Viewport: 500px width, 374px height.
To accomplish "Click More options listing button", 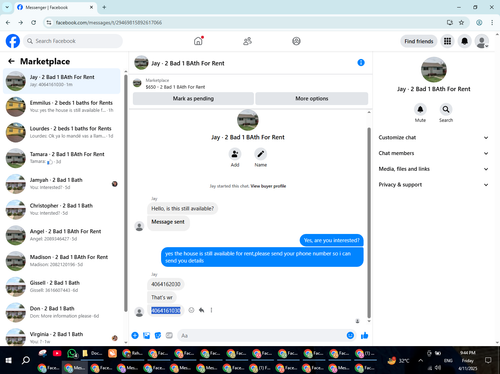I will click(312, 98).
